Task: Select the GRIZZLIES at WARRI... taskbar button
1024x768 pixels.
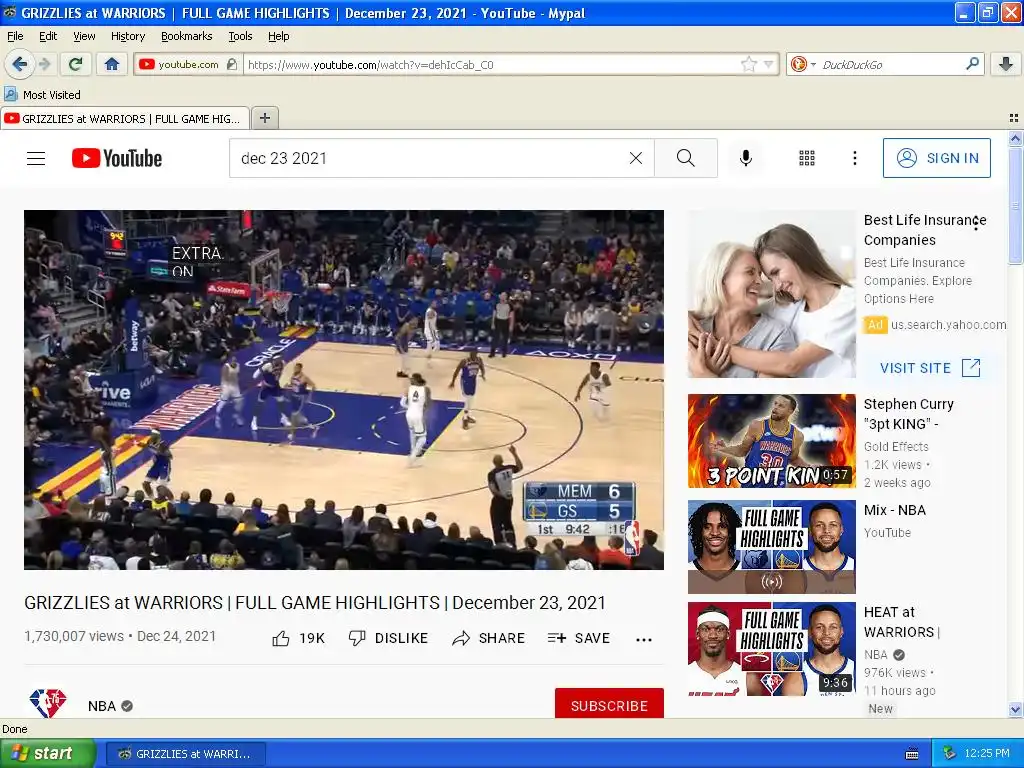Action: [x=185, y=754]
